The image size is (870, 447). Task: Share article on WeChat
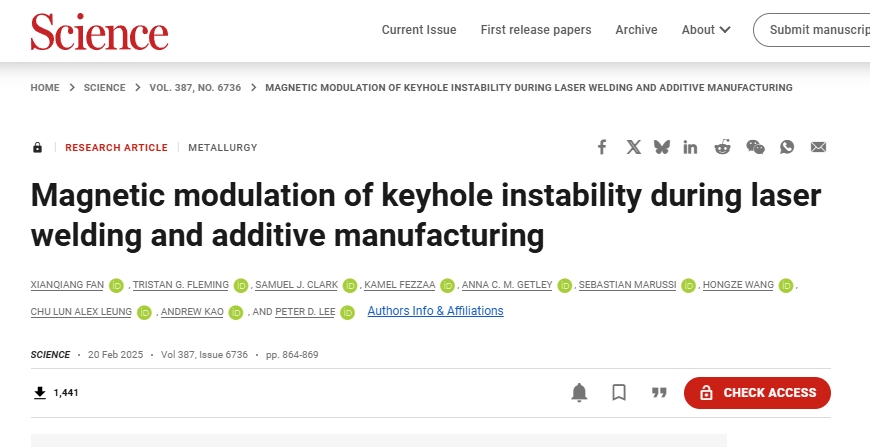pos(755,147)
